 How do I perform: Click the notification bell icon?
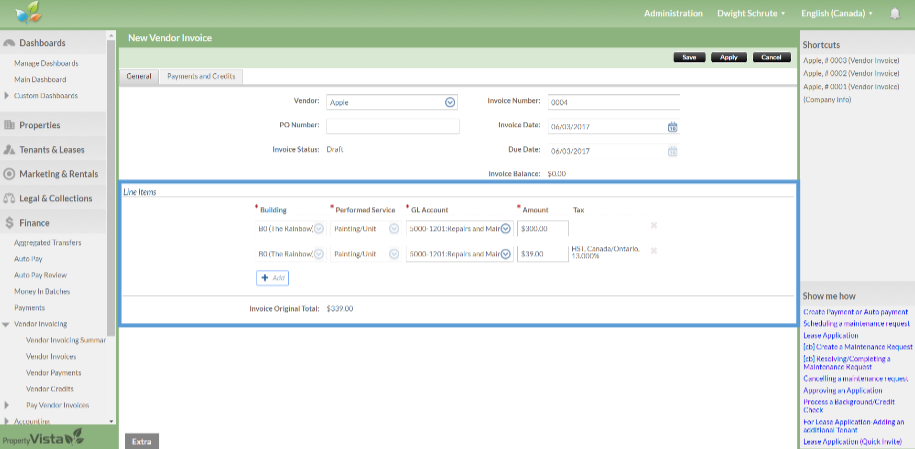coord(894,13)
